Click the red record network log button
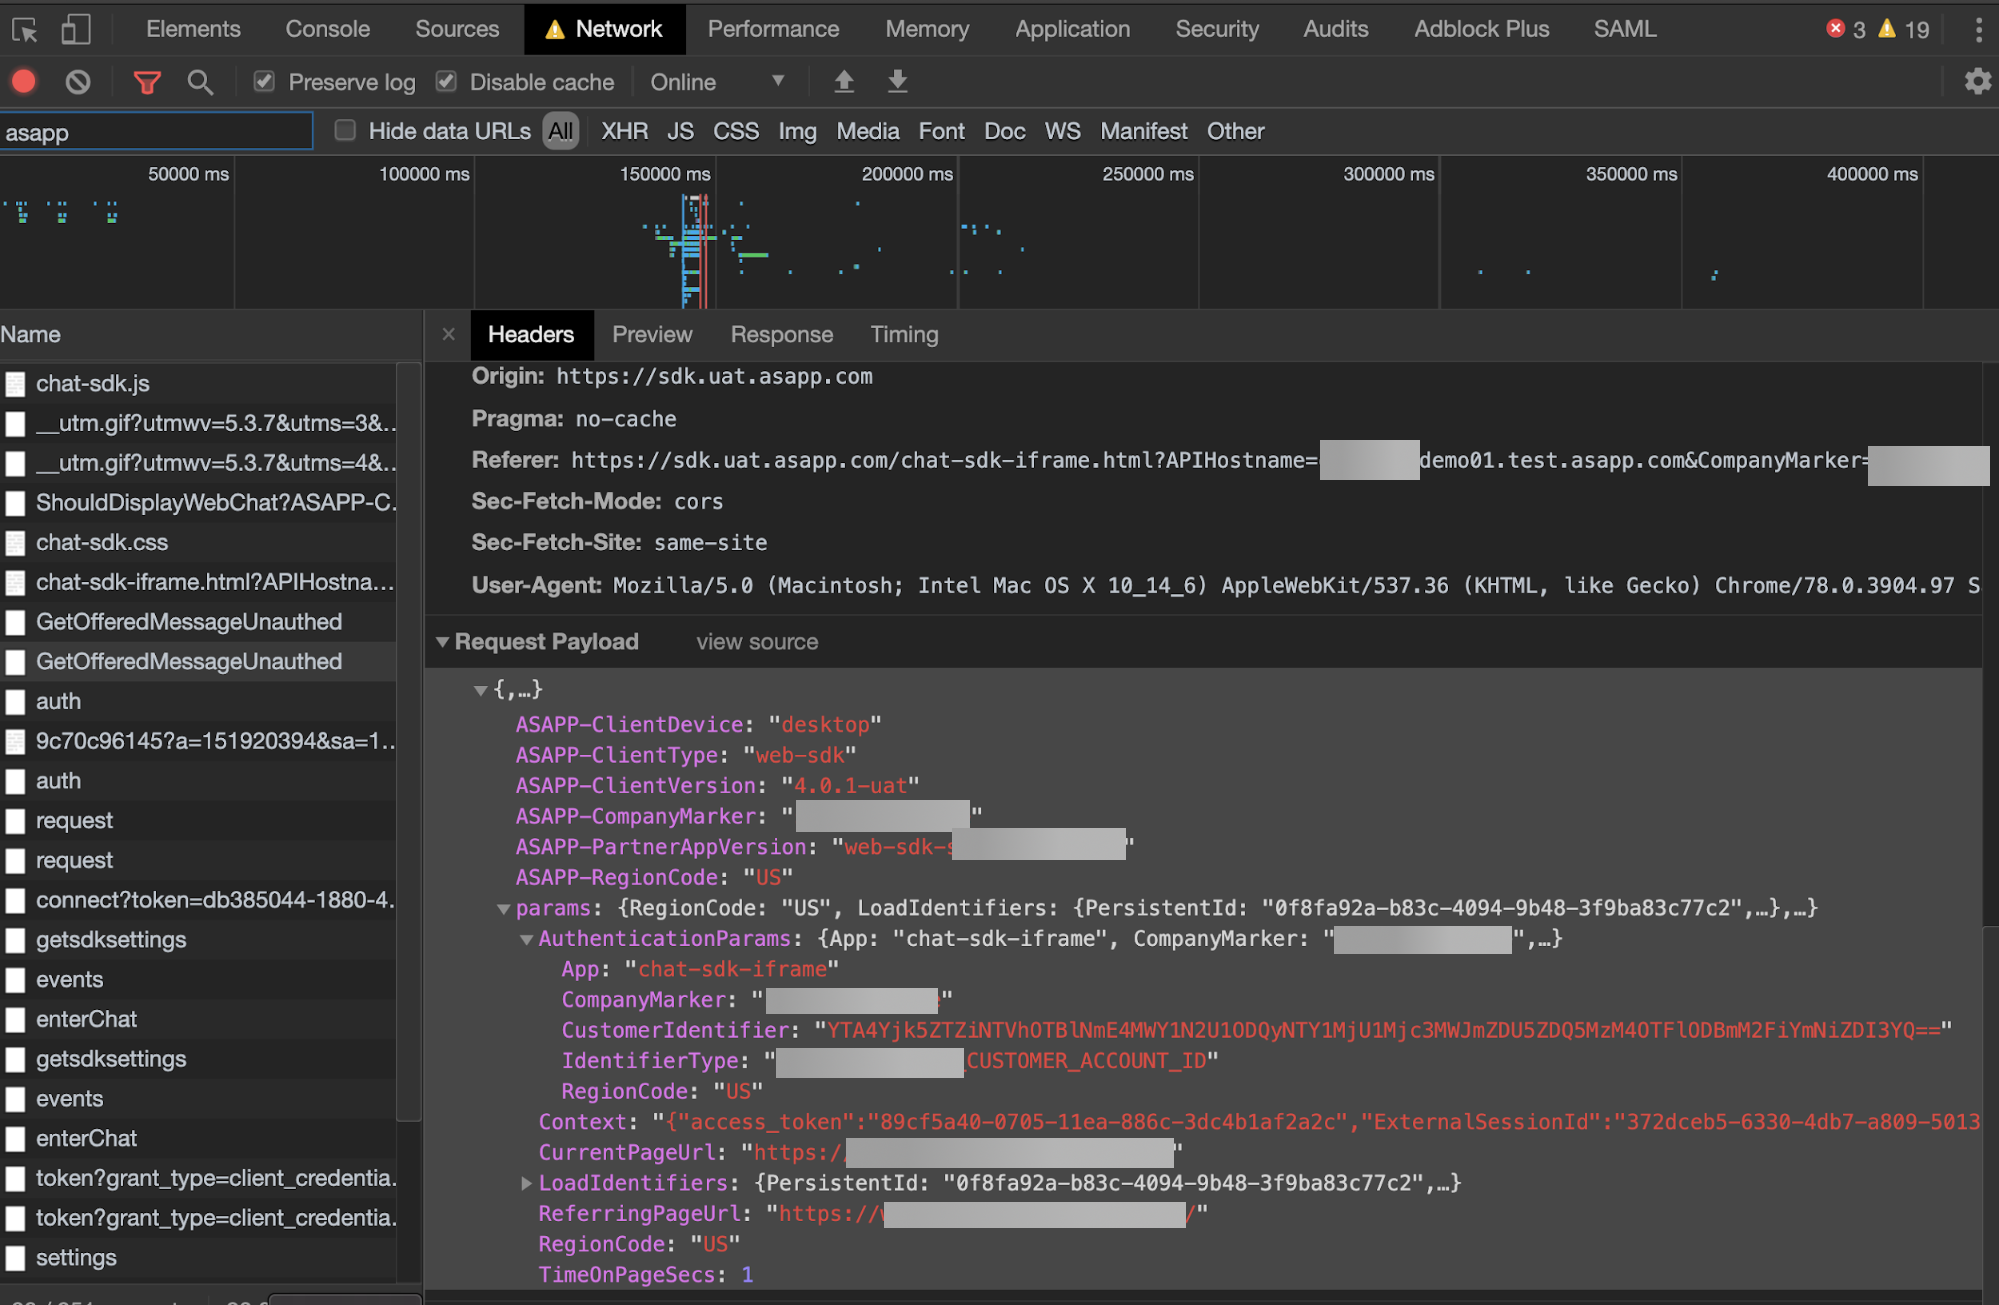 click(x=24, y=82)
